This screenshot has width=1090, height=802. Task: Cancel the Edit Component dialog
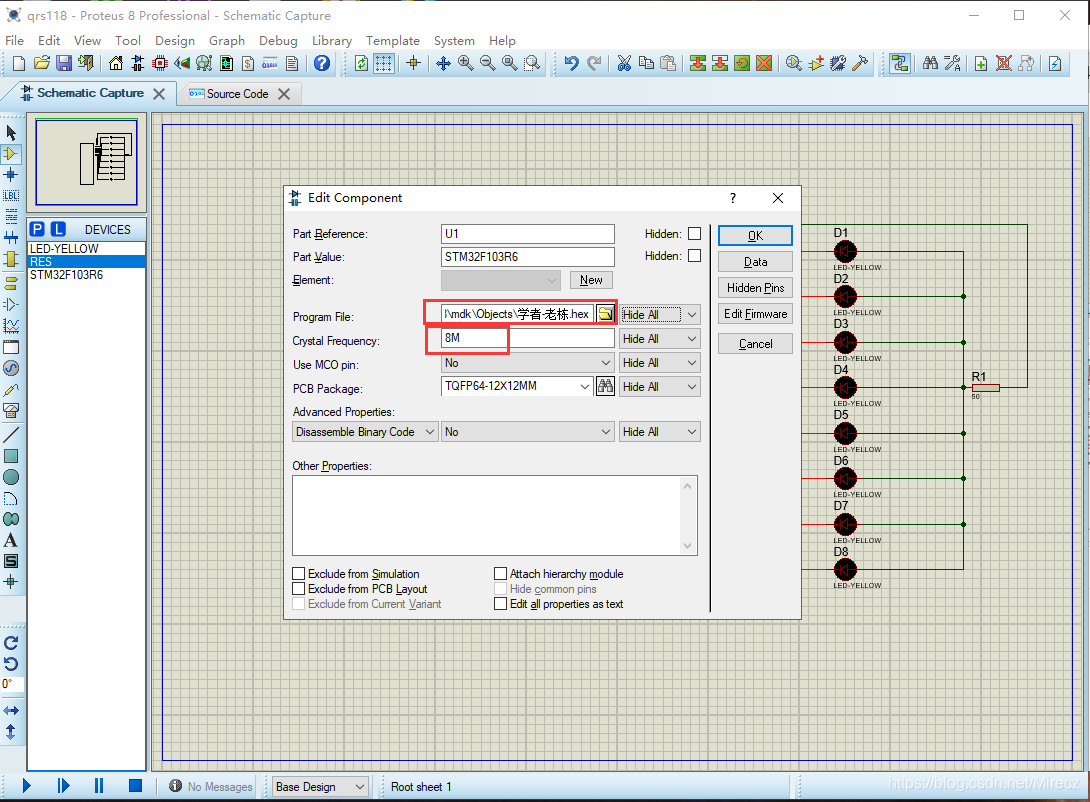[755, 344]
